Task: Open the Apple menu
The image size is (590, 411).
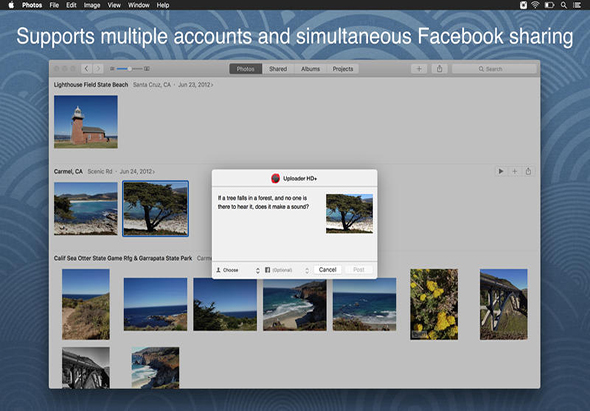Action: [11, 5]
